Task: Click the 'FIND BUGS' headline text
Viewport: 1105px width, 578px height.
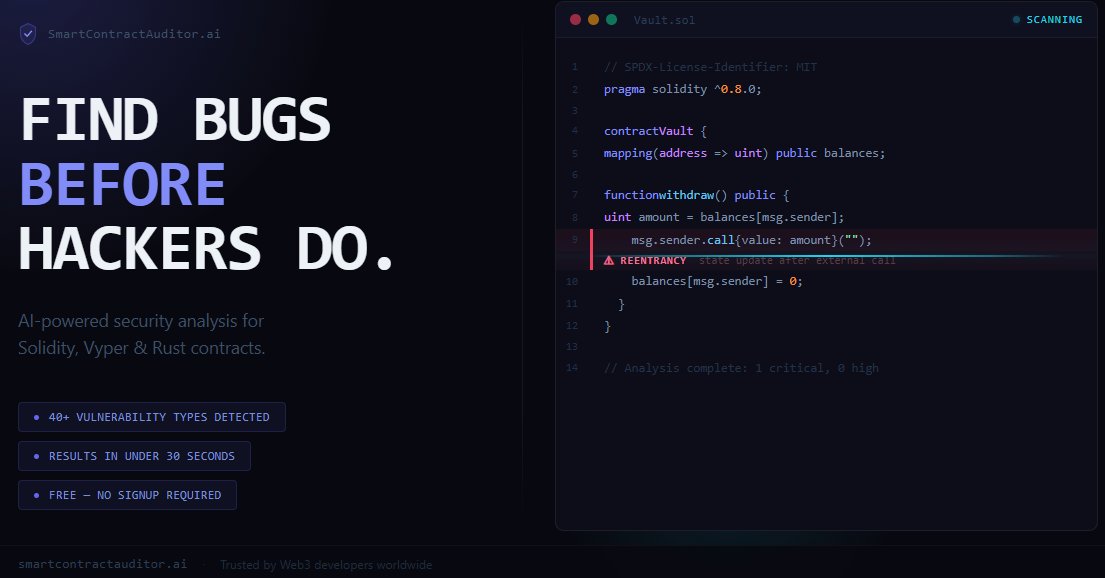Action: [x=175, y=119]
